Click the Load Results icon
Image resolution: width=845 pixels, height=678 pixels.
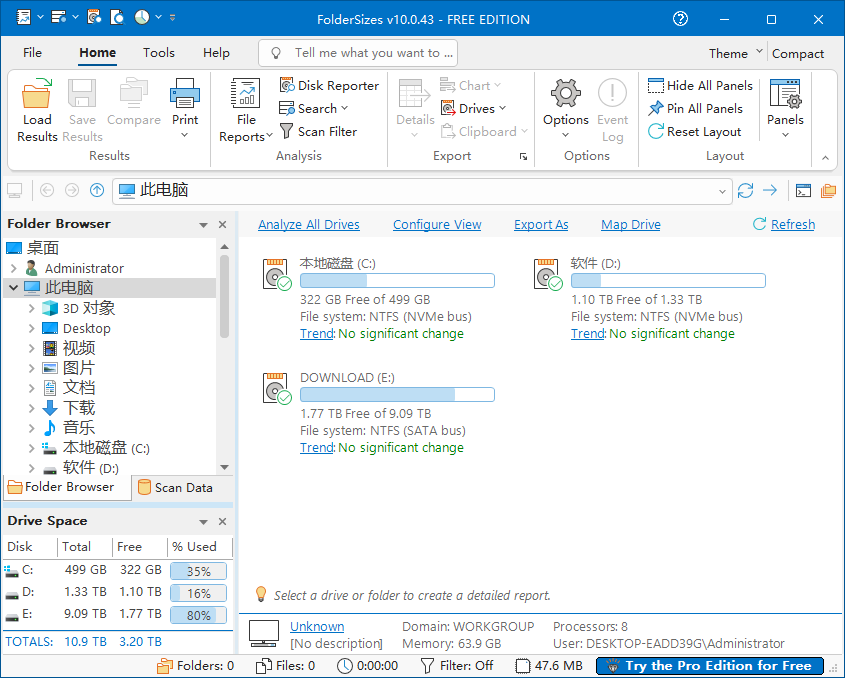[37, 97]
